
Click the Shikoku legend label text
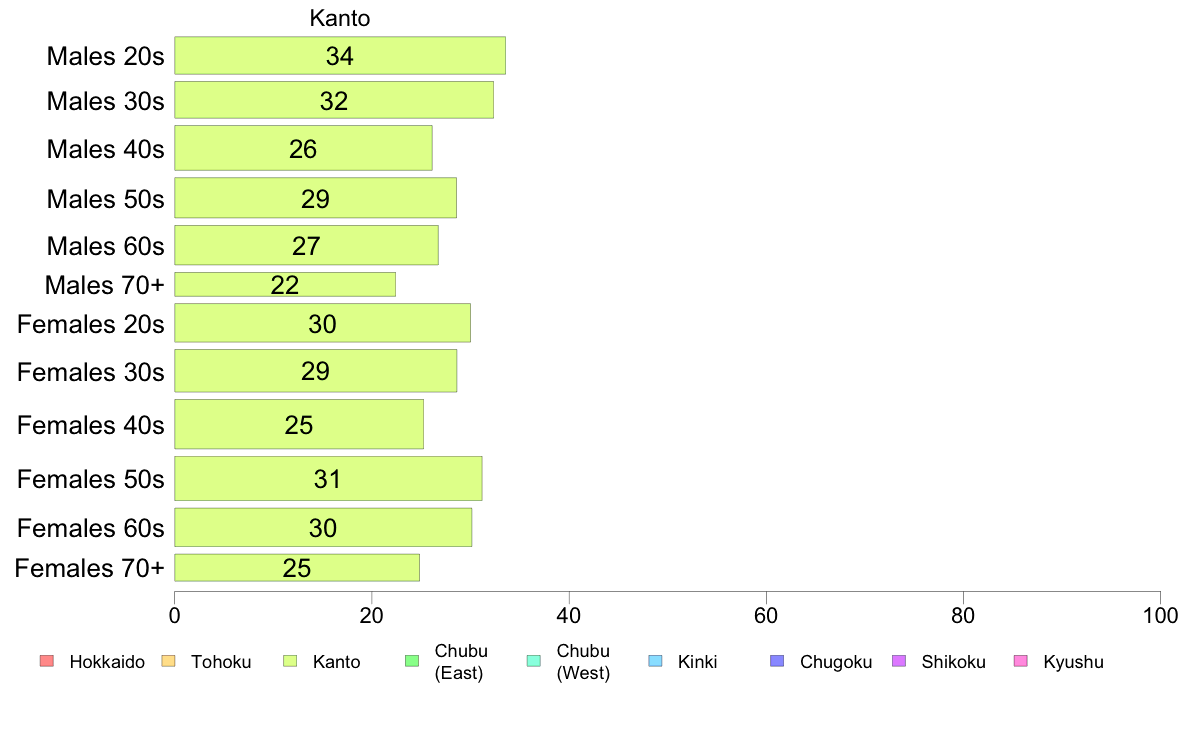pos(953,662)
